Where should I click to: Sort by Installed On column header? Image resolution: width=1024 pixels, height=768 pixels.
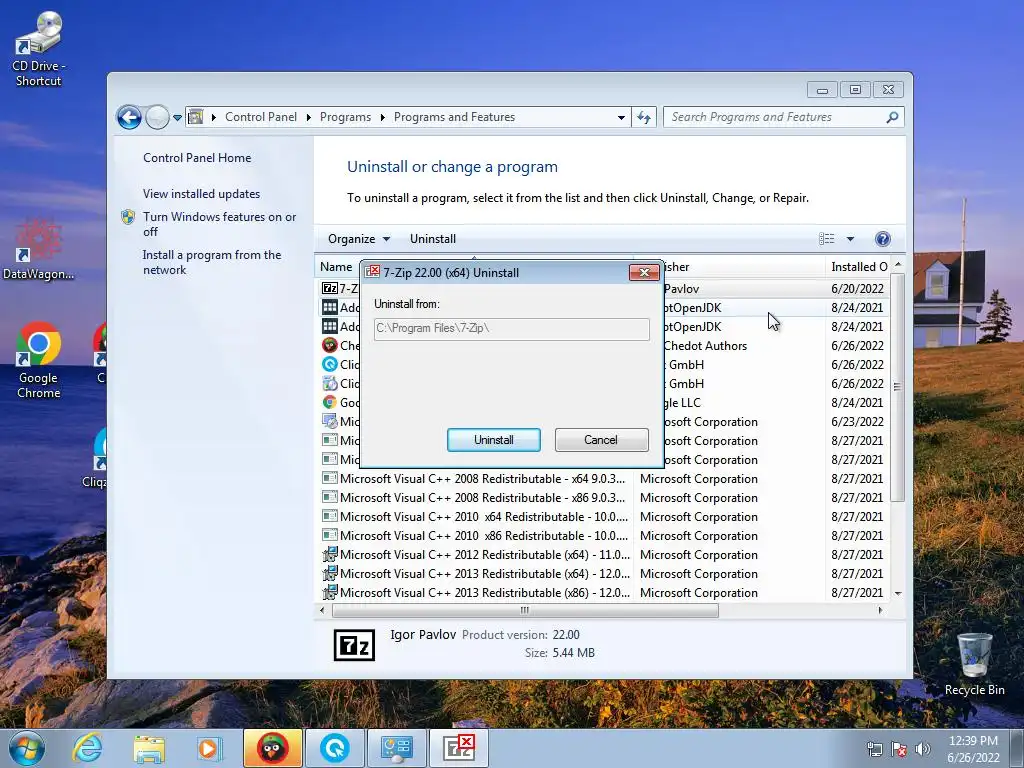tap(858, 266)
